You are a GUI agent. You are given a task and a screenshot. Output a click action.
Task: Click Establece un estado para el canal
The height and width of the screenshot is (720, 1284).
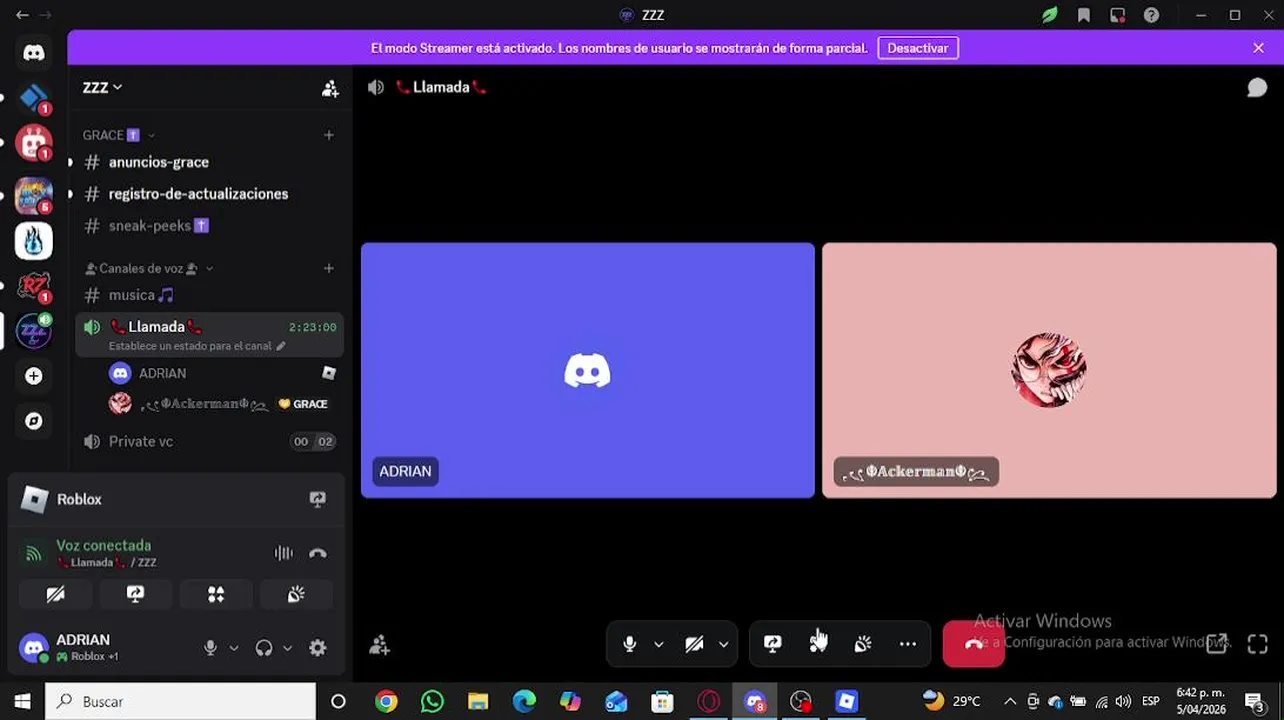190,346
